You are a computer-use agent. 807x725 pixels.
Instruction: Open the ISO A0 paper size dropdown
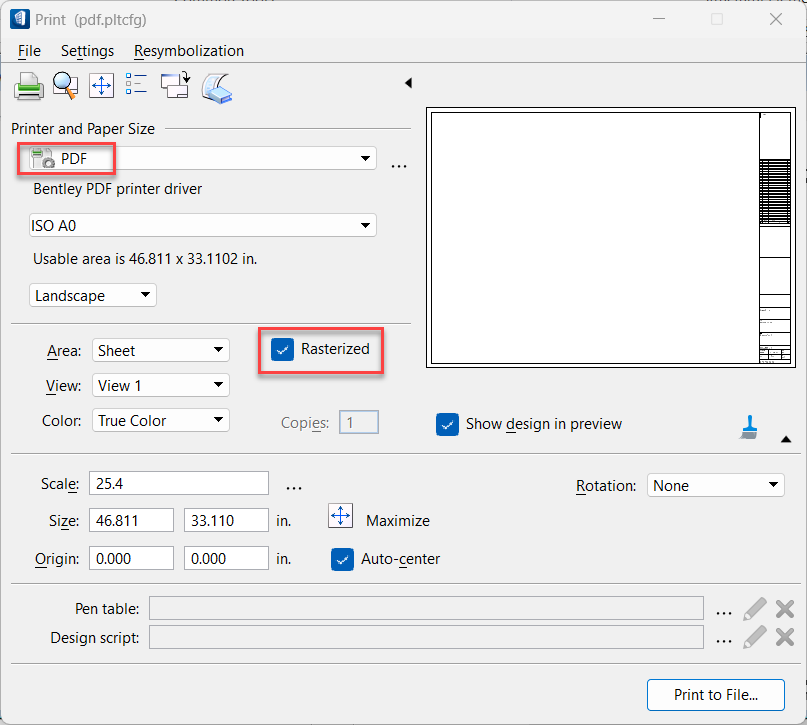click(203, 226)
